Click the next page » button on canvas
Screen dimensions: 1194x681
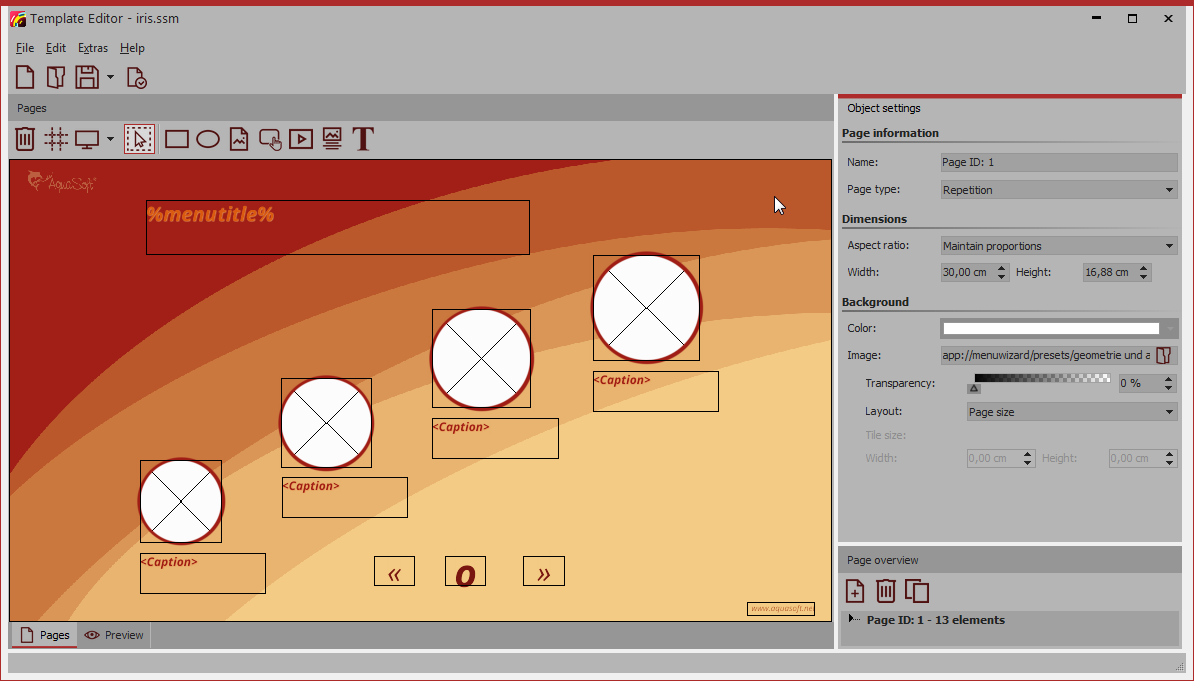click(x=544, y=572)
